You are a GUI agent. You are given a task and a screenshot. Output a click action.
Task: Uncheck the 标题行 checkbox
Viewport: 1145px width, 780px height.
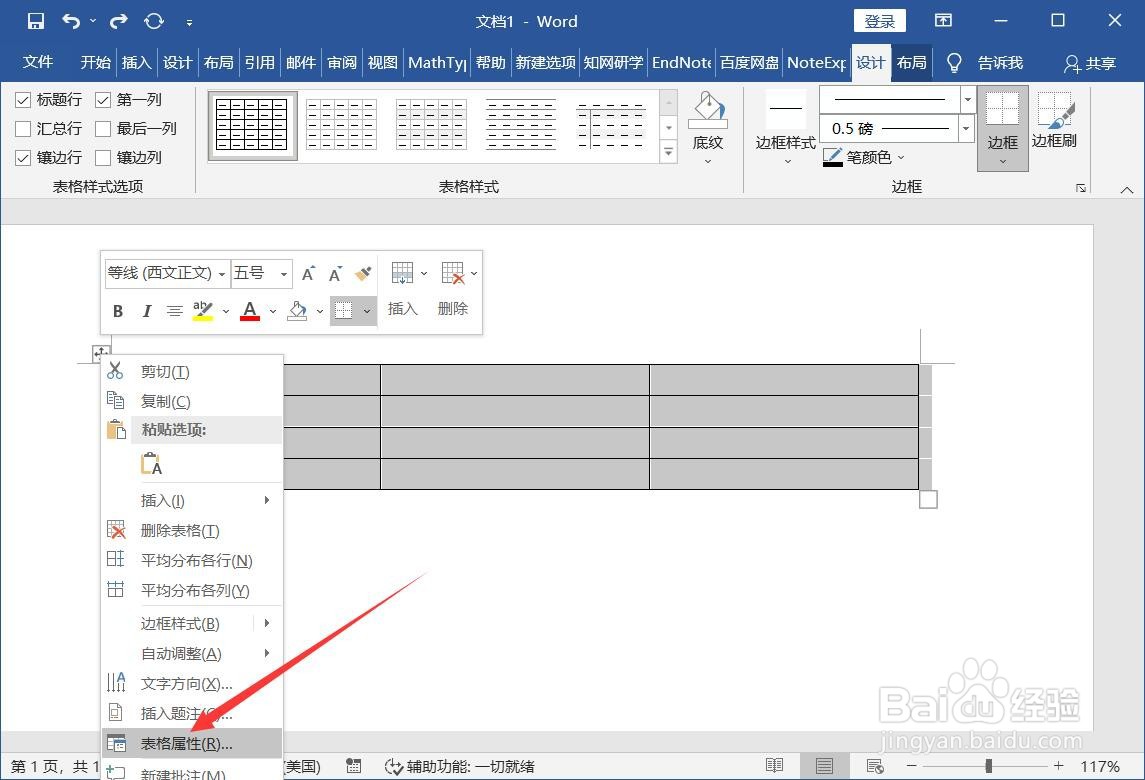(x=22, y=99)
